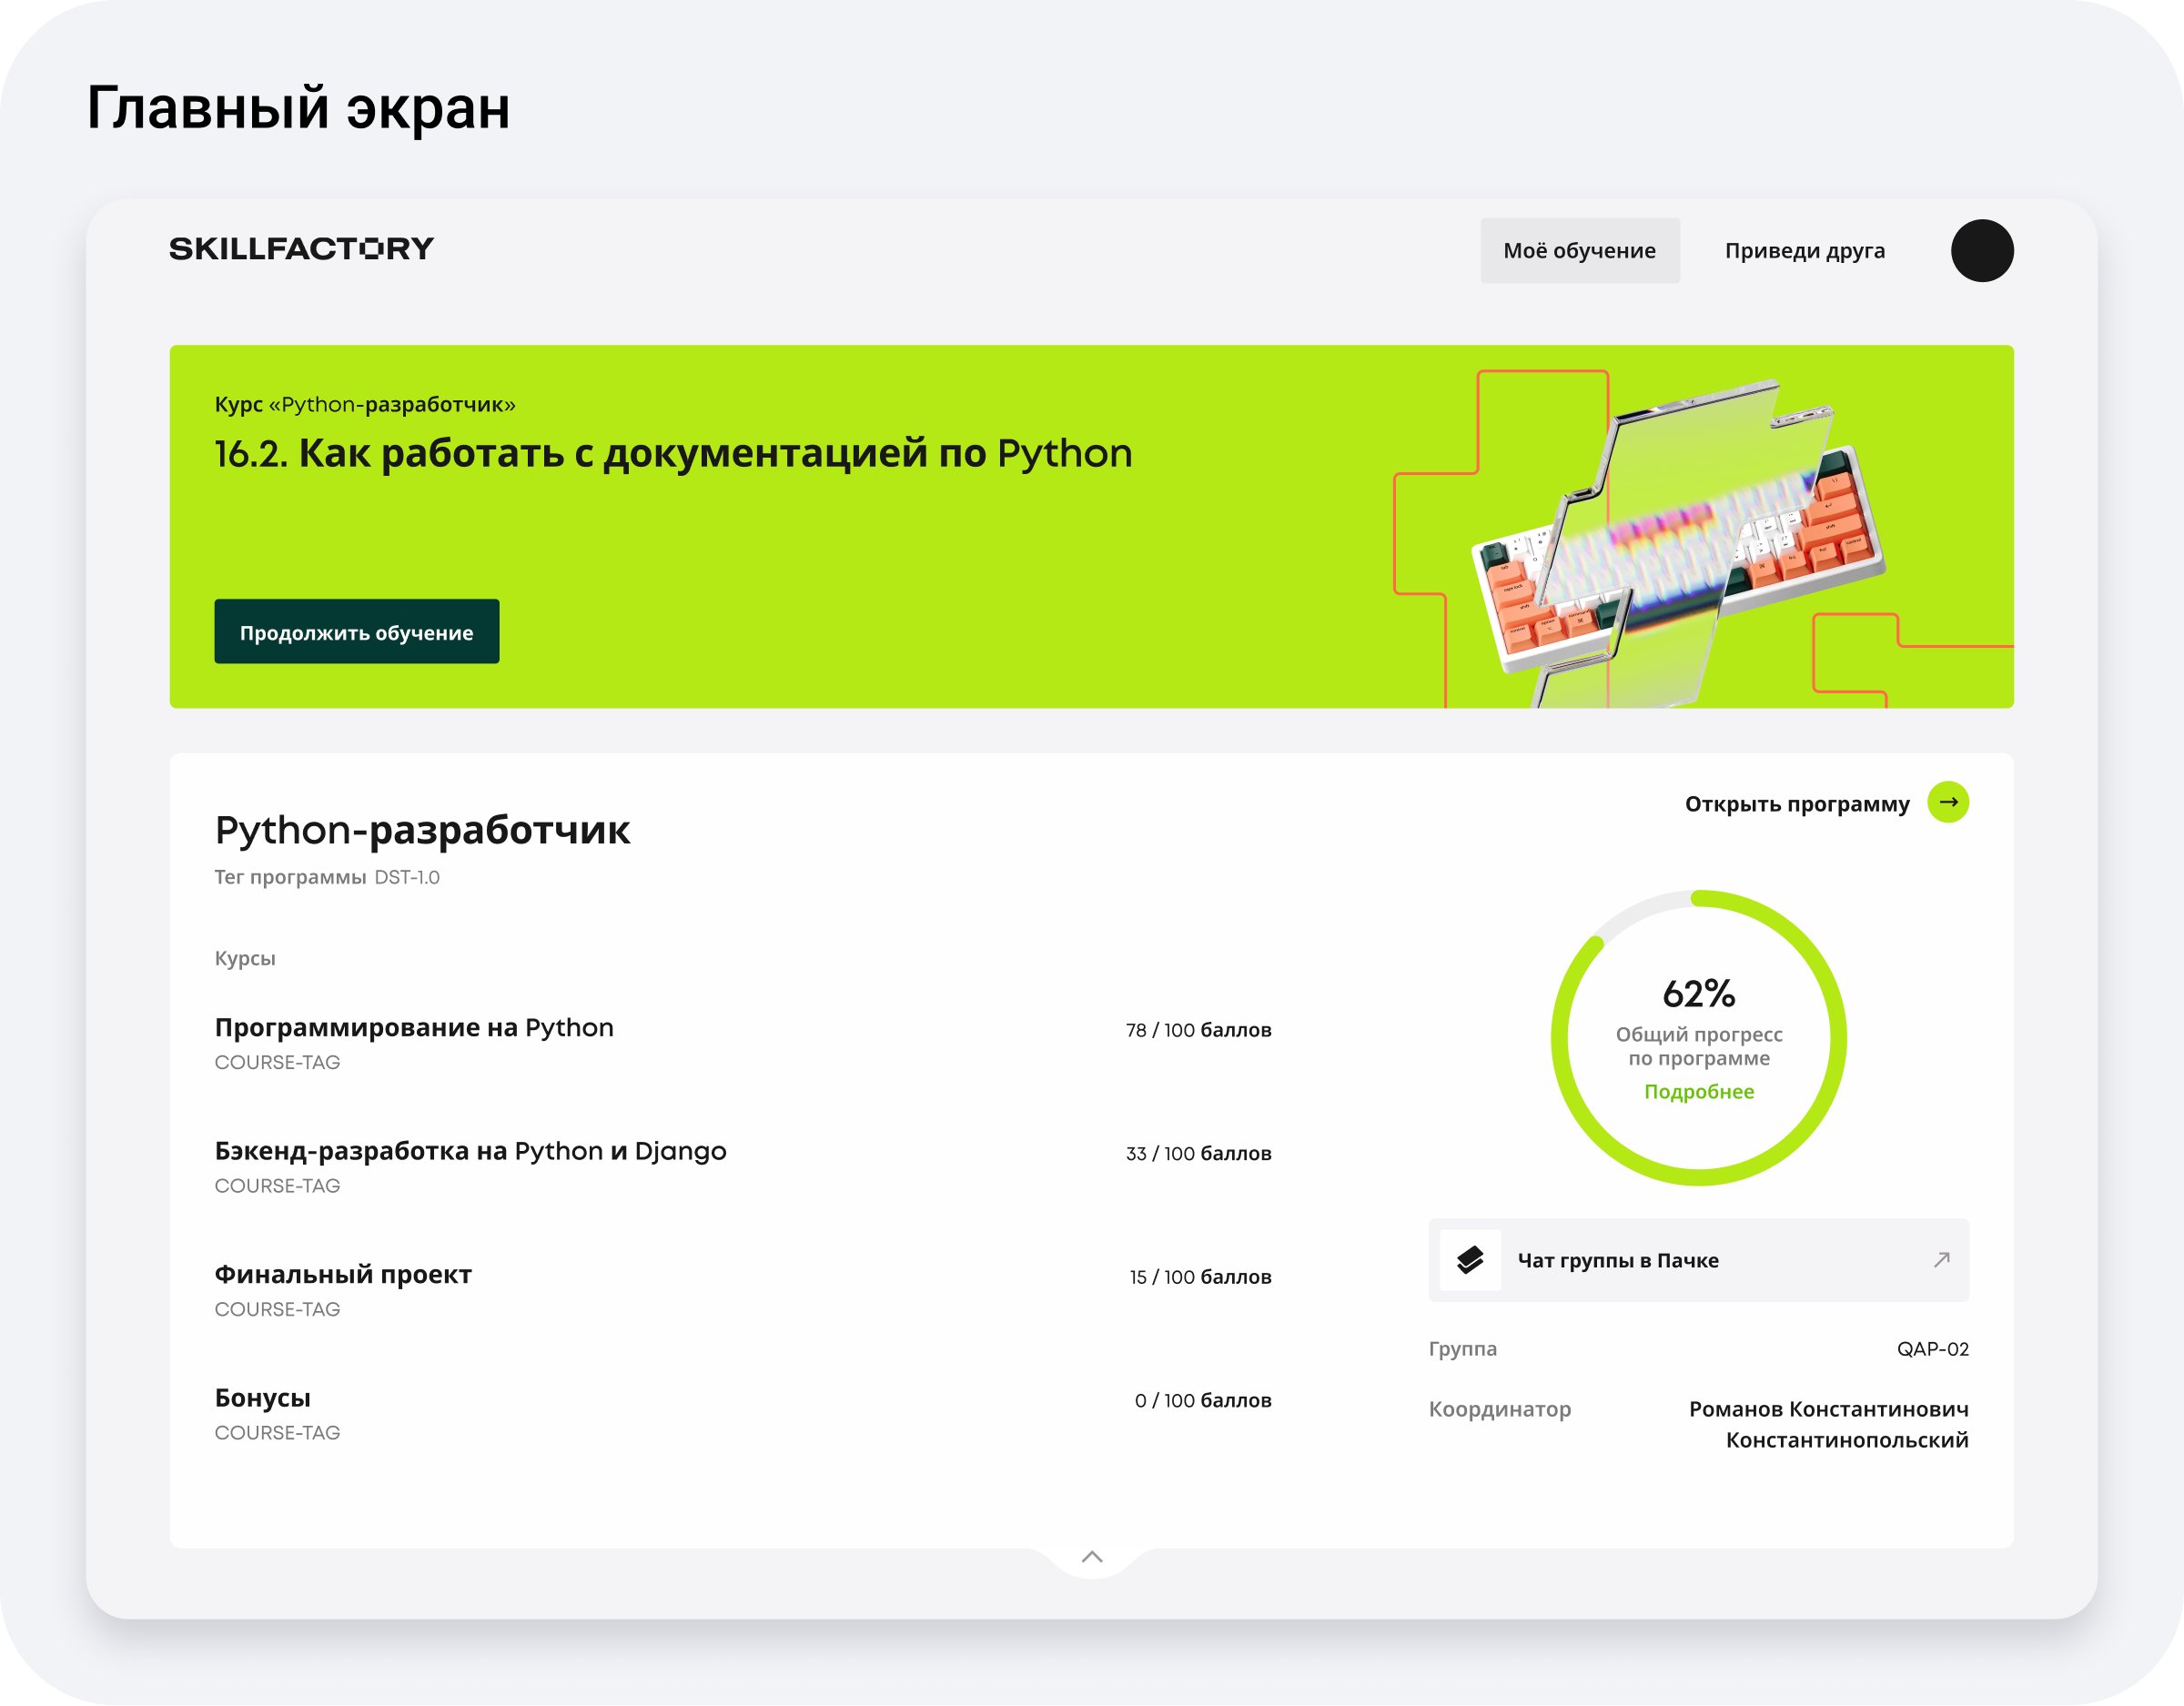Image resolution: width=2184 pixels, height=1706 pixels.
Task: Open the Программирование на Python course
Action: point(414,1027)
